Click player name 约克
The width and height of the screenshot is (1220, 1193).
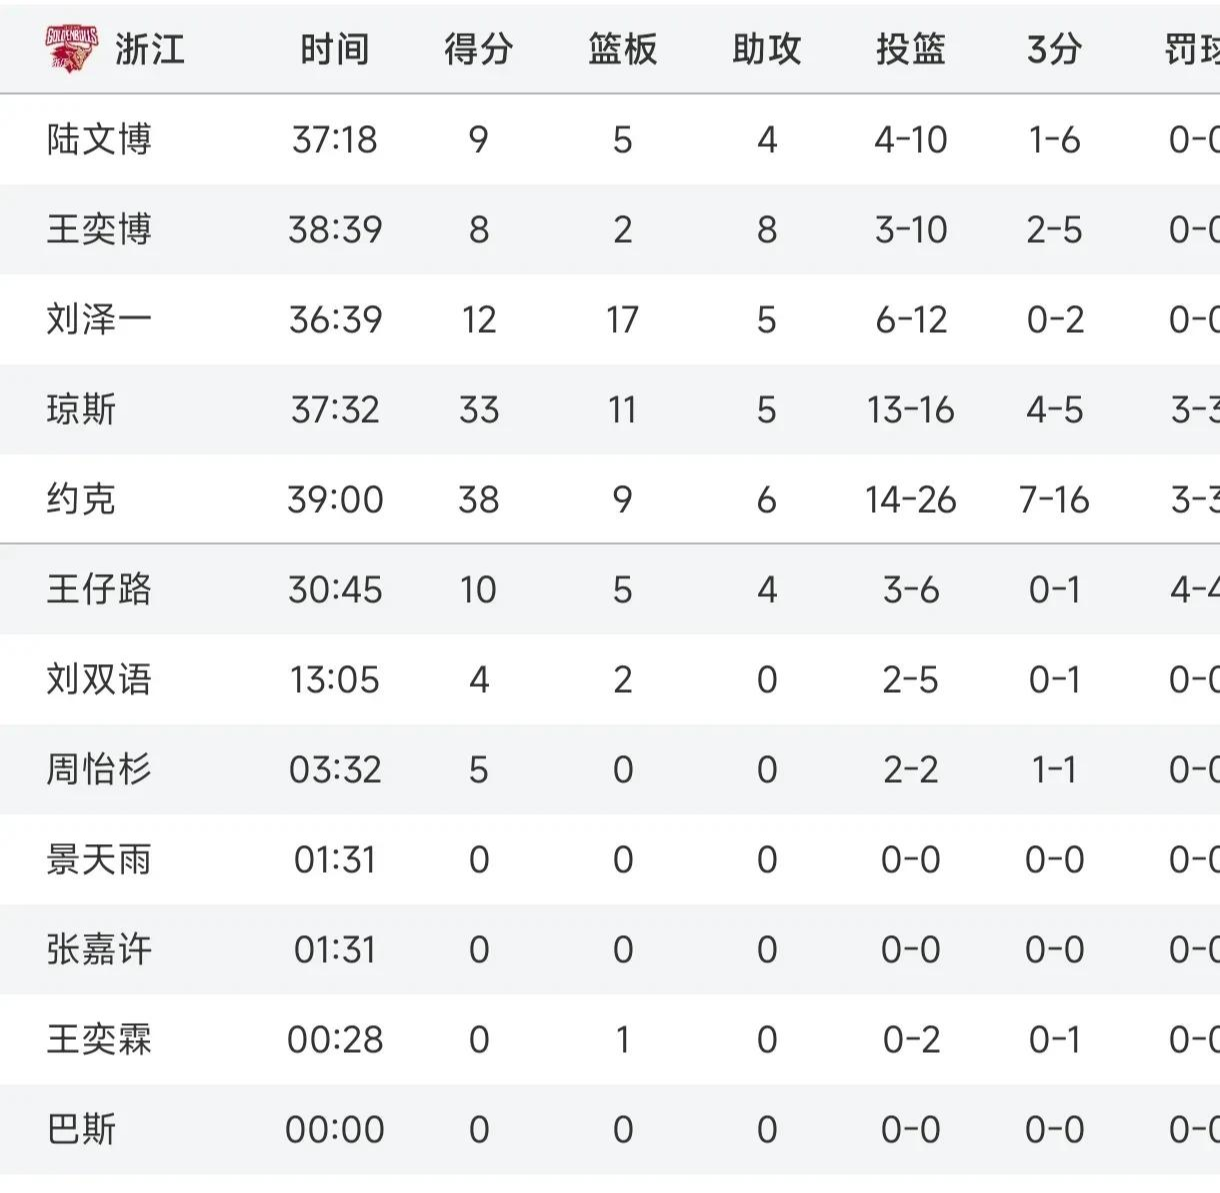click(81, 499)
